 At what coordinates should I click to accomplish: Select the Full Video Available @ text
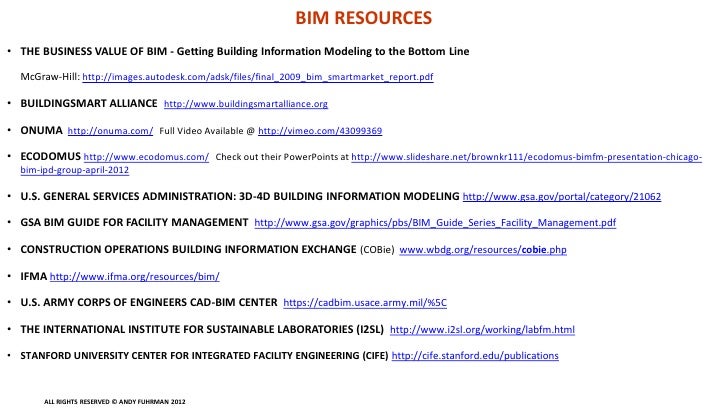[x=207, y=131]
